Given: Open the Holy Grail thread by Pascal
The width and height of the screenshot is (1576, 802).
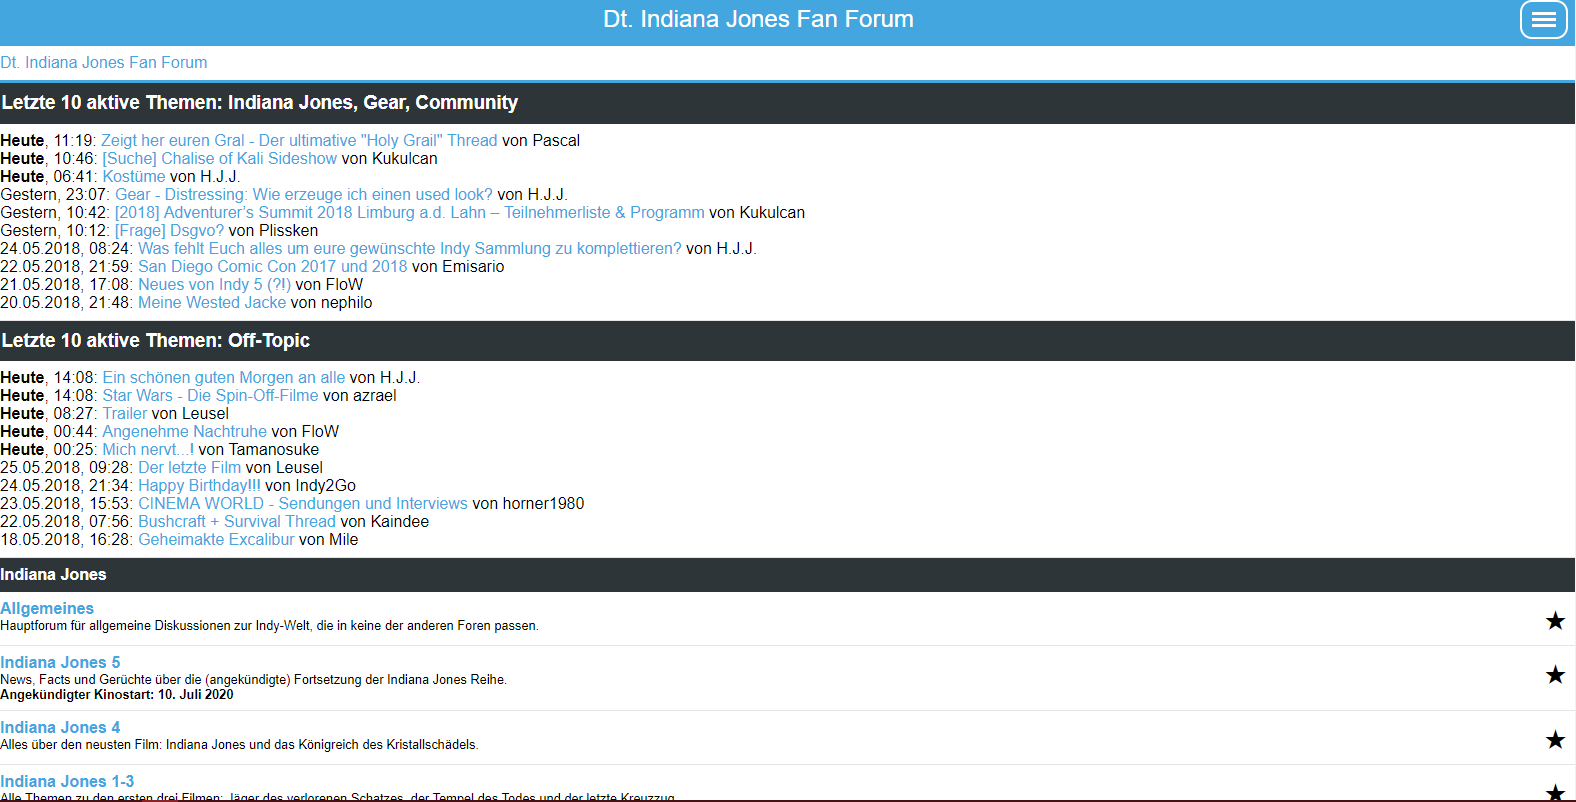Looking at the screenshot, I should click(298, 141).
